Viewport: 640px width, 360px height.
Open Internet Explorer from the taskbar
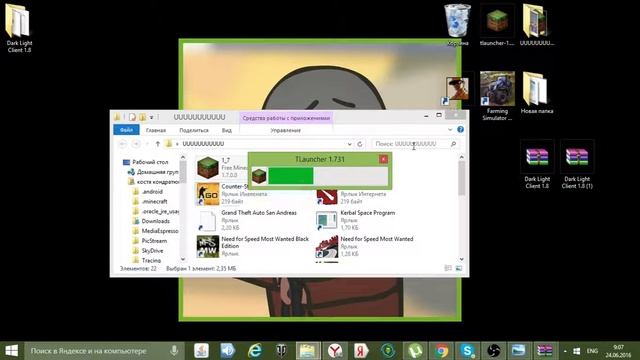pyautogui.click(x=255, y=351)
